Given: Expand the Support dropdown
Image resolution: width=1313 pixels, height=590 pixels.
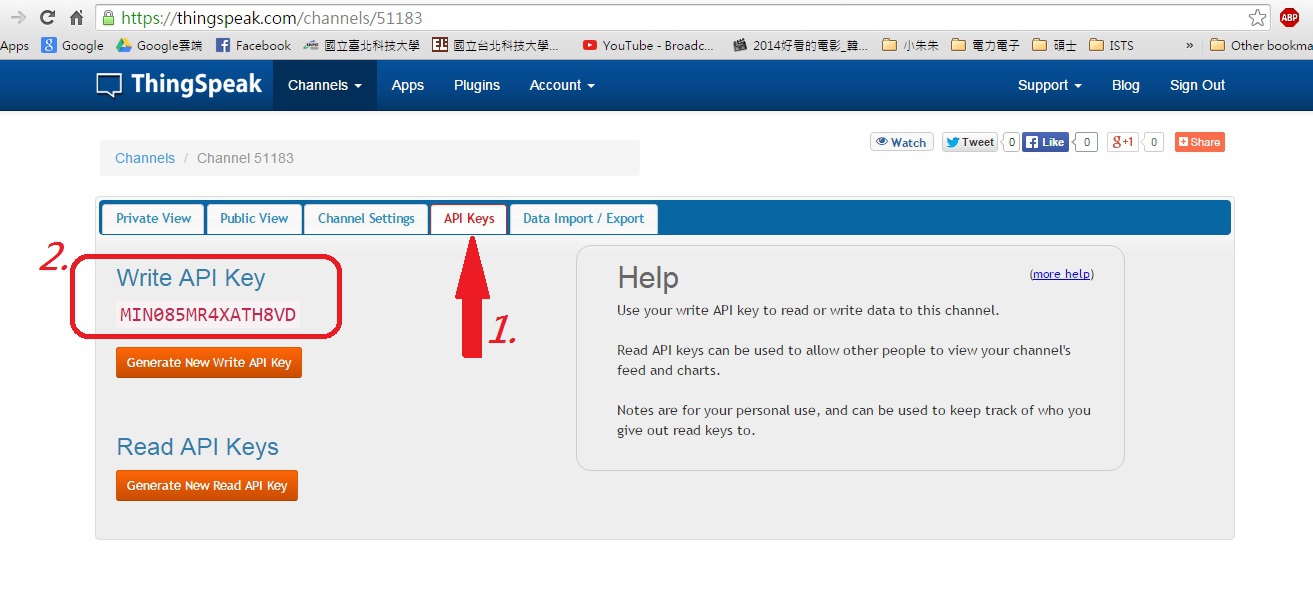Looking at the screenshot, I should [x=1049, y=85].
